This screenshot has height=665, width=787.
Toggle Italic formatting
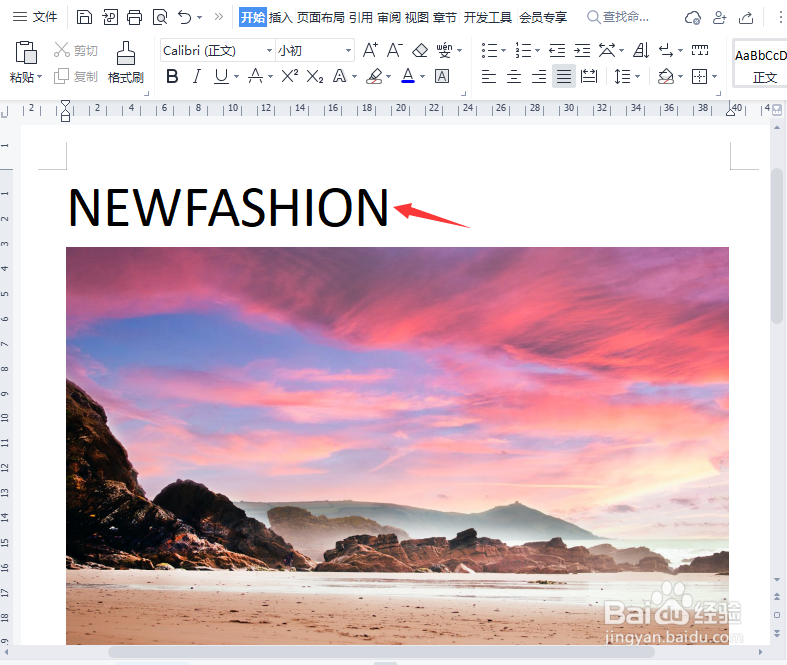pos(197,76)
